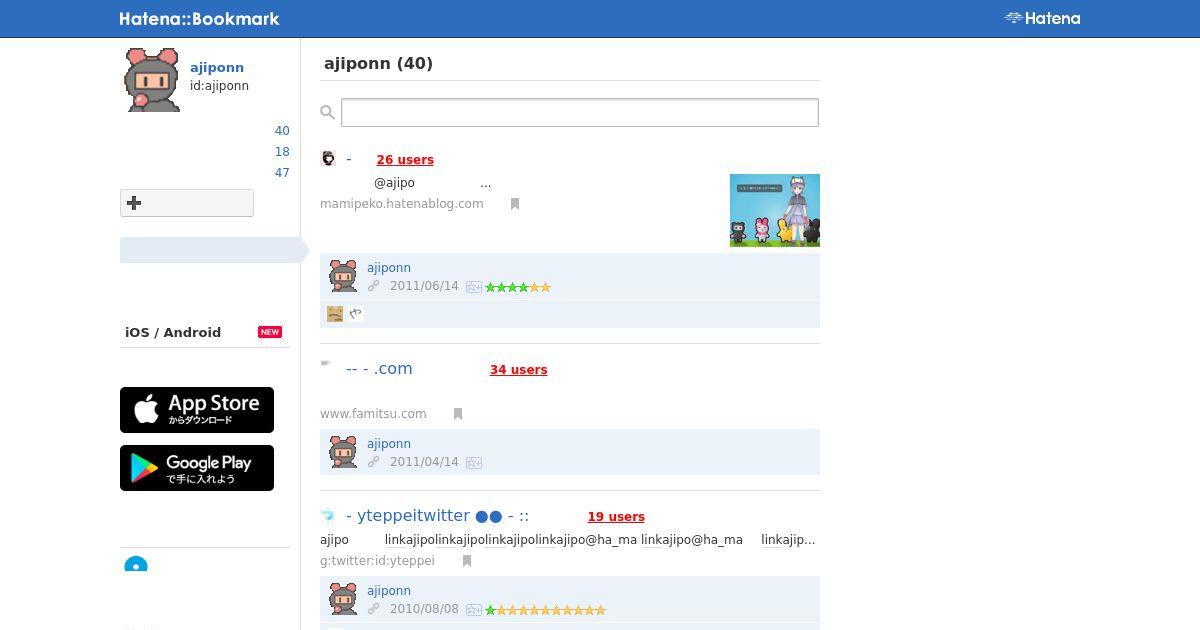Open ajiponn's large profile avatar in sidebar

152,80
